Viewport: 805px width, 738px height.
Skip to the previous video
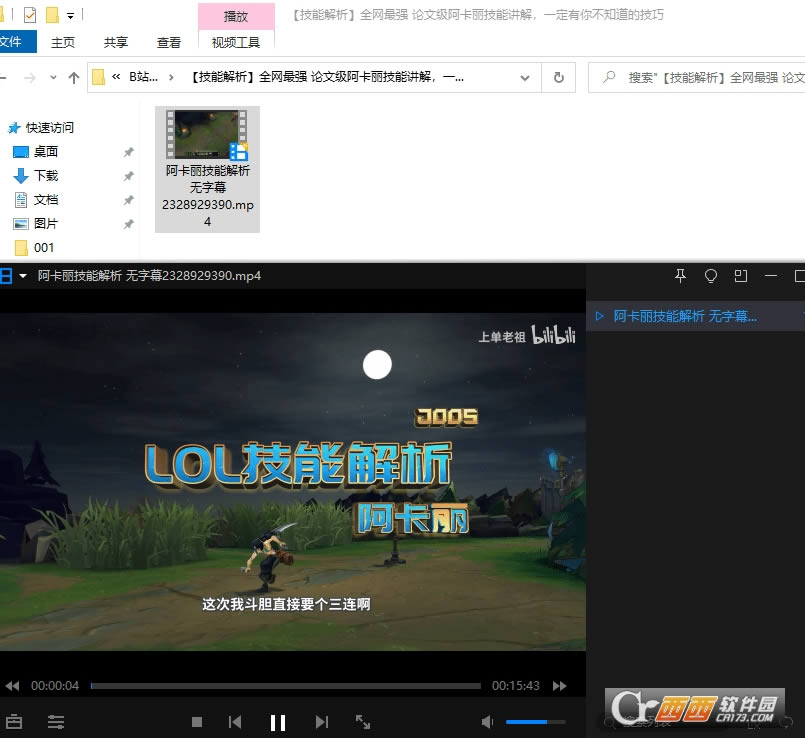point(235,722)
